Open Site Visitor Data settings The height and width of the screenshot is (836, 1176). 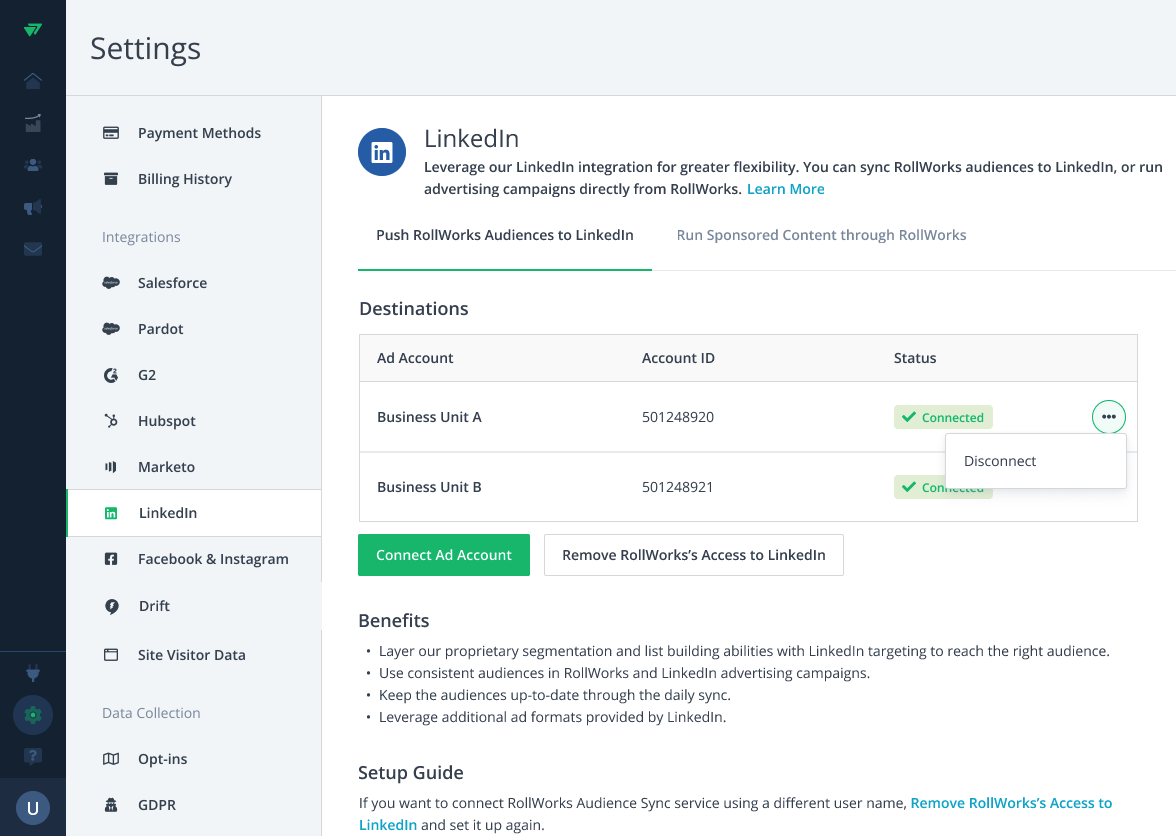point(191,655)
